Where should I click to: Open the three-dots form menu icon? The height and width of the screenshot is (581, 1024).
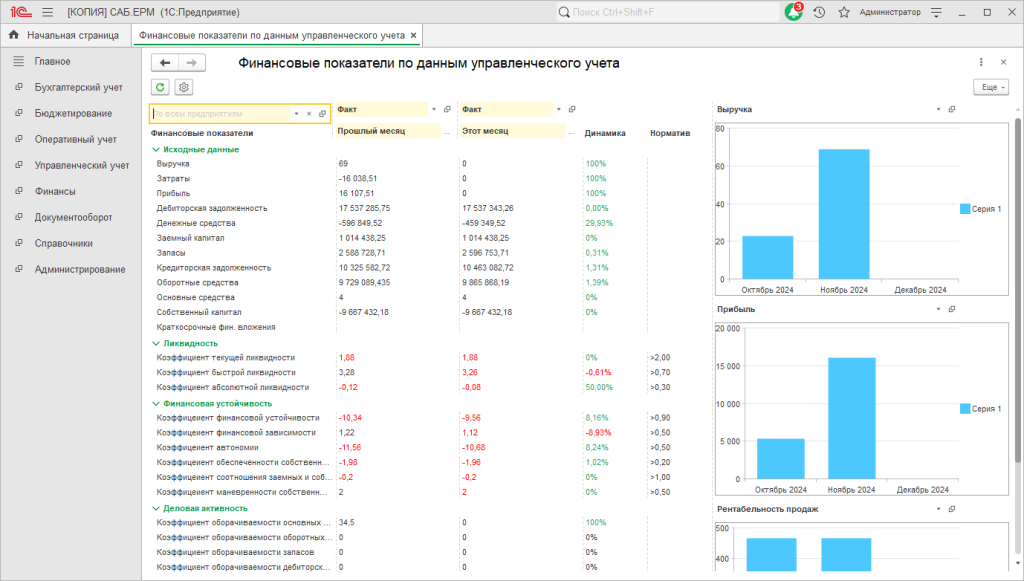[981, 62]
